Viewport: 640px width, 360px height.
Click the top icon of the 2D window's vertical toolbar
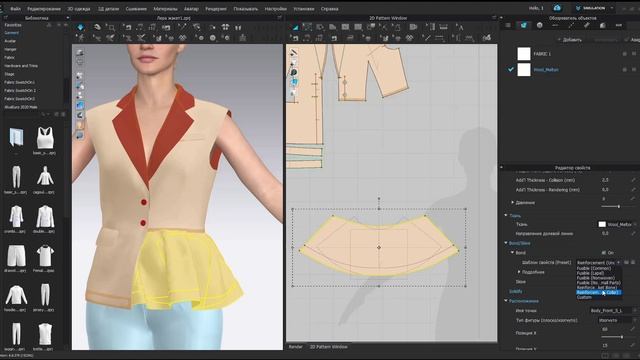click(293, 53)
